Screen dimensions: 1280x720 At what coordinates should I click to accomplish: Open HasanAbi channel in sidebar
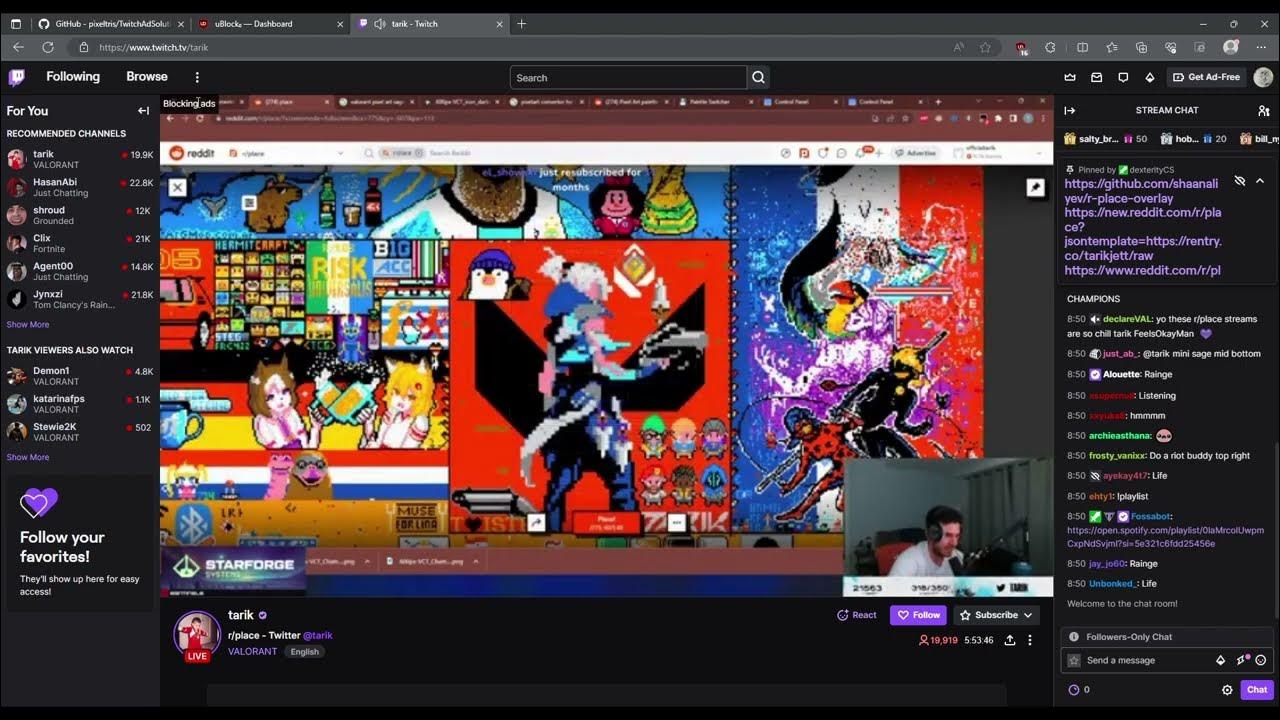click(80, 187)
